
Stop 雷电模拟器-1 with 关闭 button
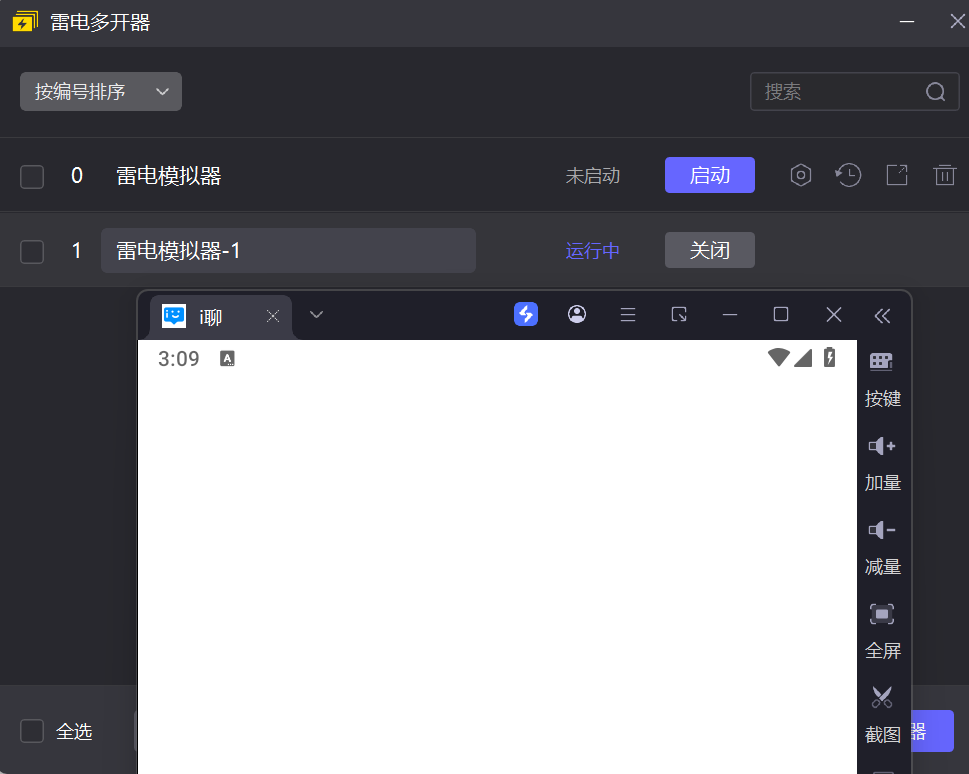click(x=709, y=250)
